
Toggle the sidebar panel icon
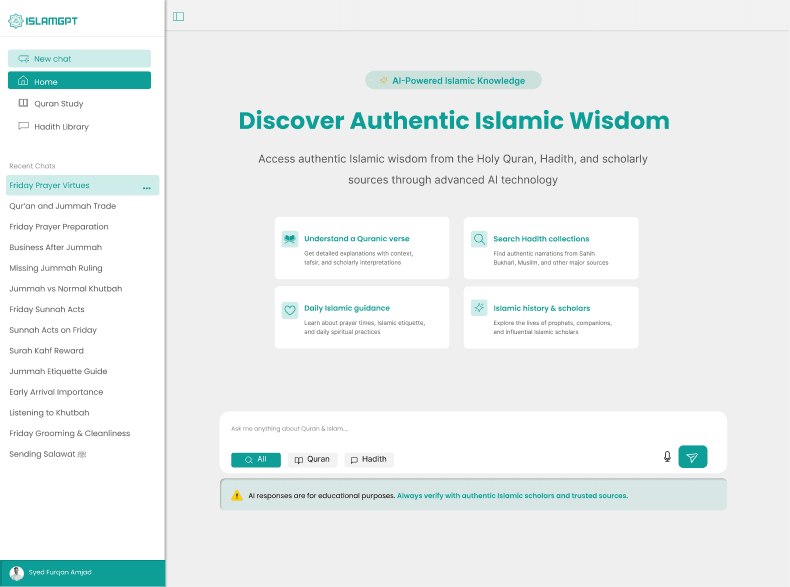tap(178, 17)
